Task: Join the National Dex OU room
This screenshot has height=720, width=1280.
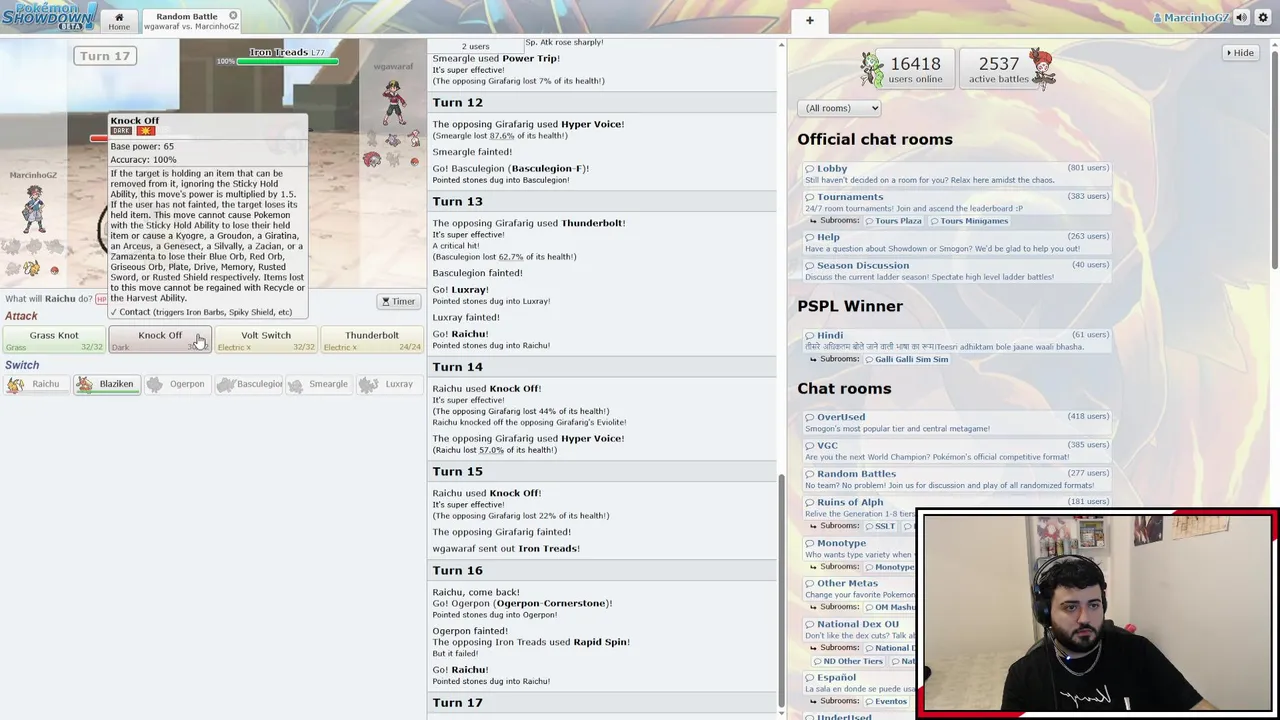Action: [858, 624]
